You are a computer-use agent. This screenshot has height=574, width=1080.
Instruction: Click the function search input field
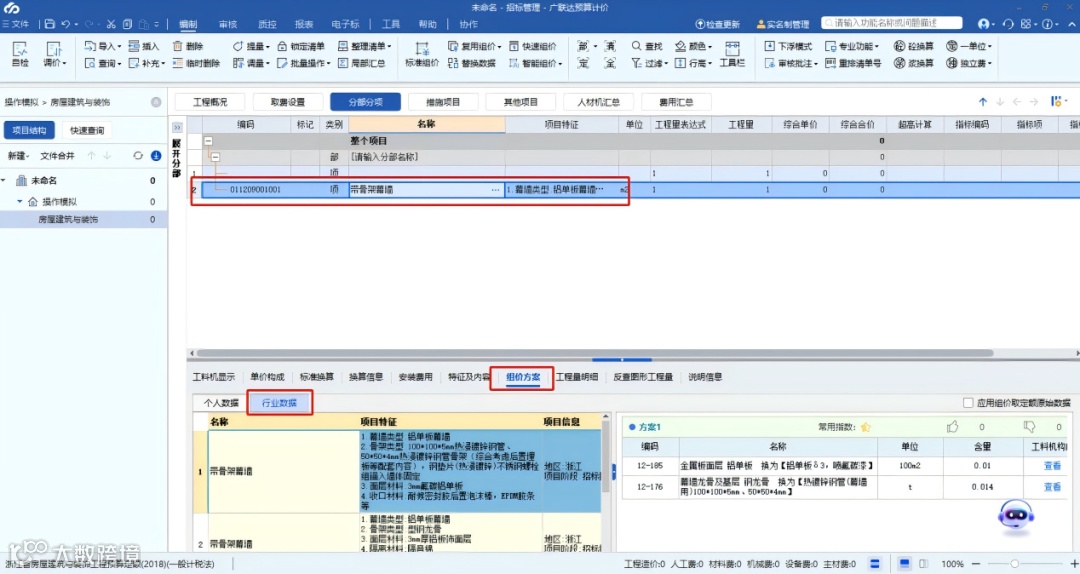[891, 23]
